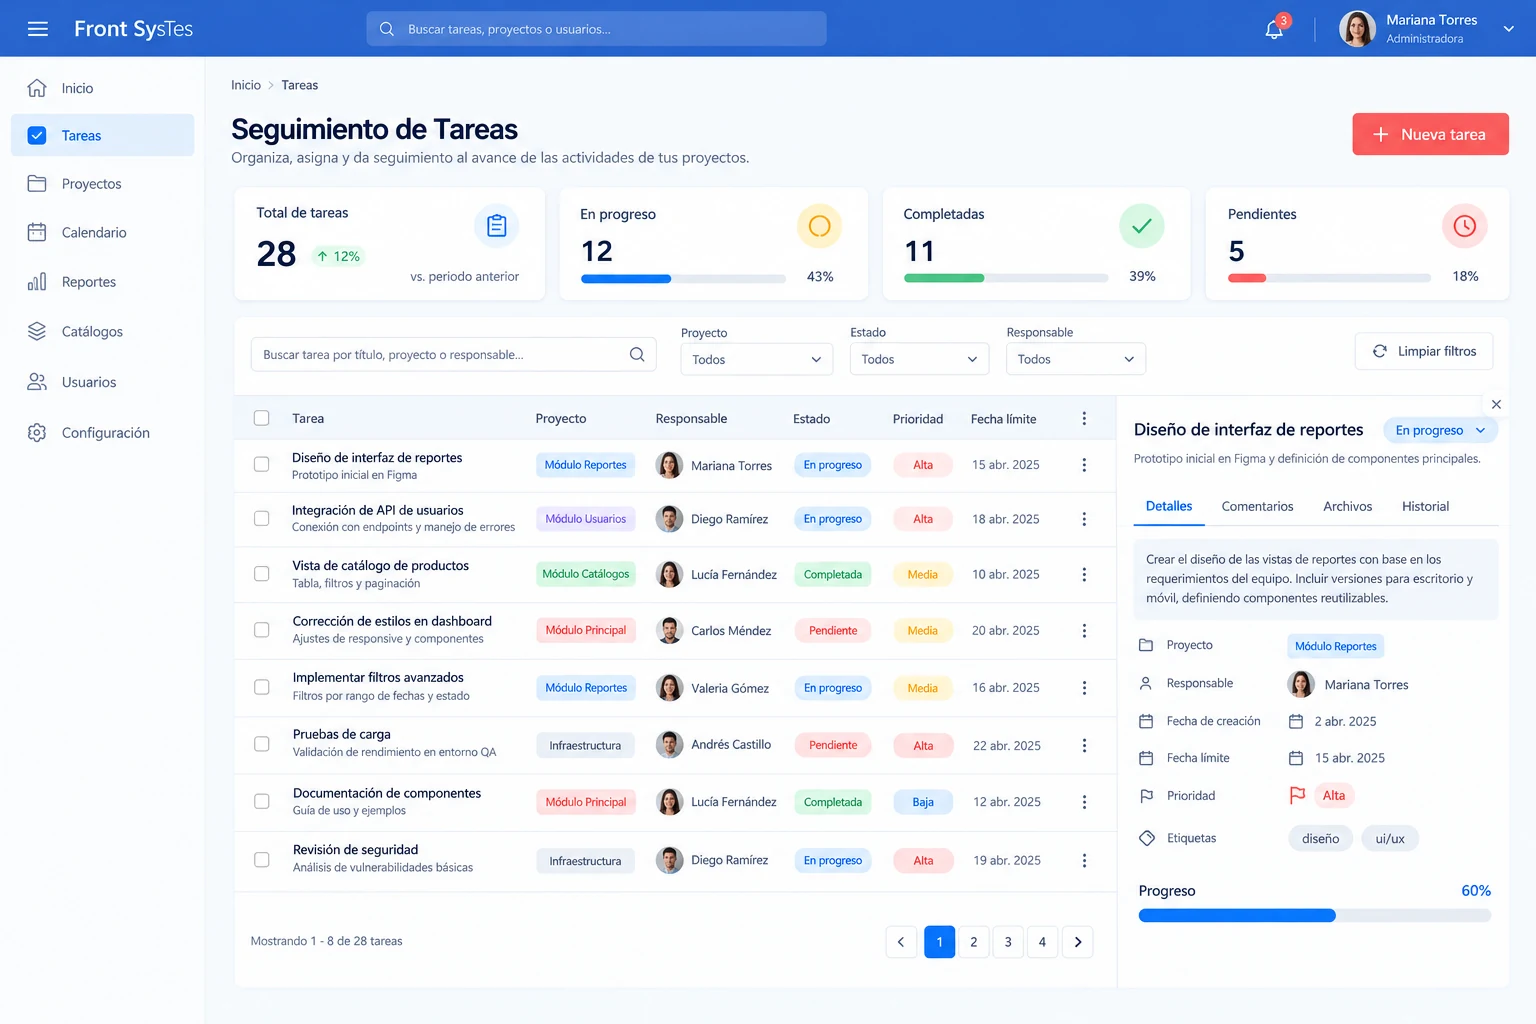Click the Total de tareas clipboard icon
The height and width of the screenshot is (1024, 1536).
tap(496, 226)
